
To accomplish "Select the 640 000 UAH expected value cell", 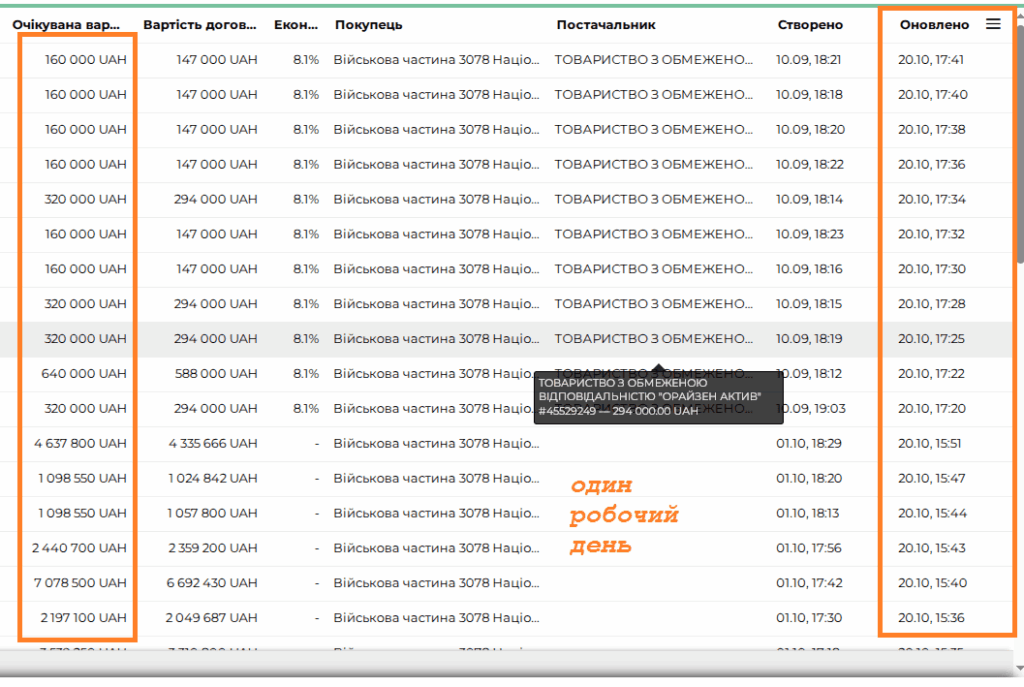I will (84, 373).
